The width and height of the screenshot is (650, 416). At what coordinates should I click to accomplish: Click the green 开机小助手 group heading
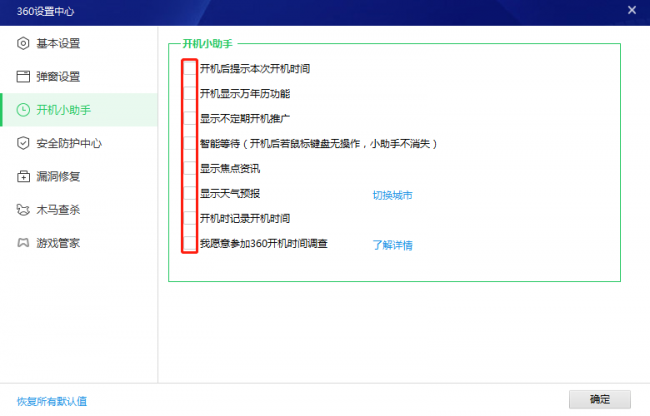coord(207,44)
